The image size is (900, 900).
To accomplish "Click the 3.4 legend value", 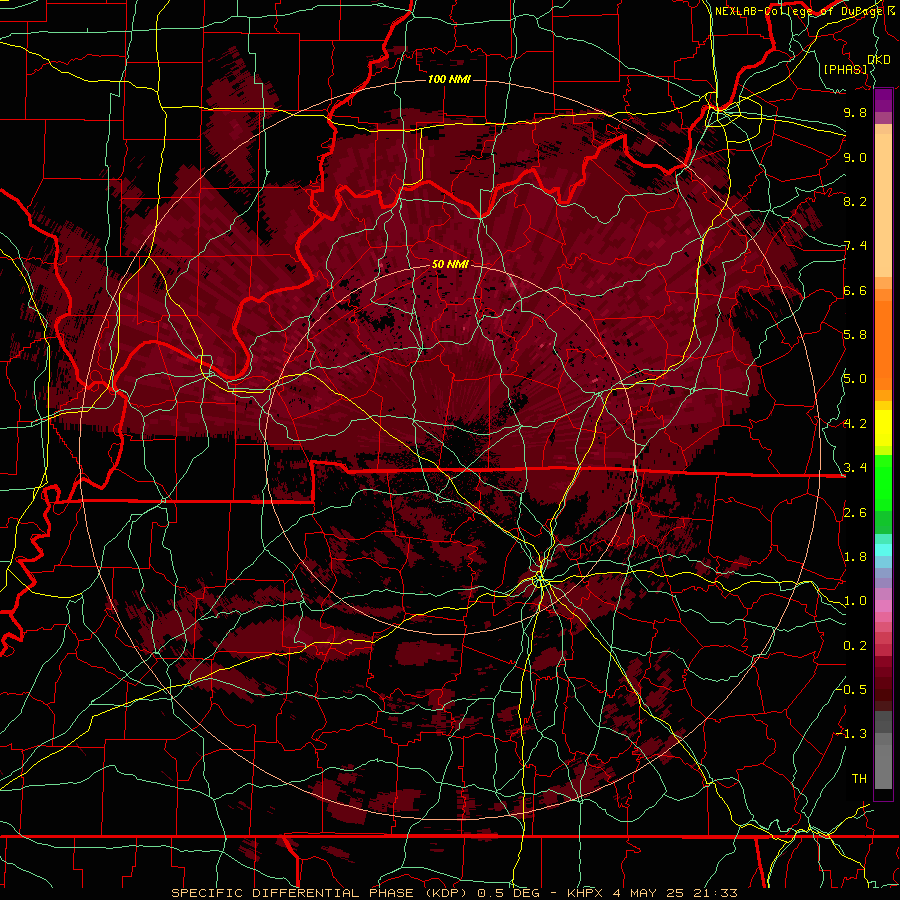I will point(855,468).
